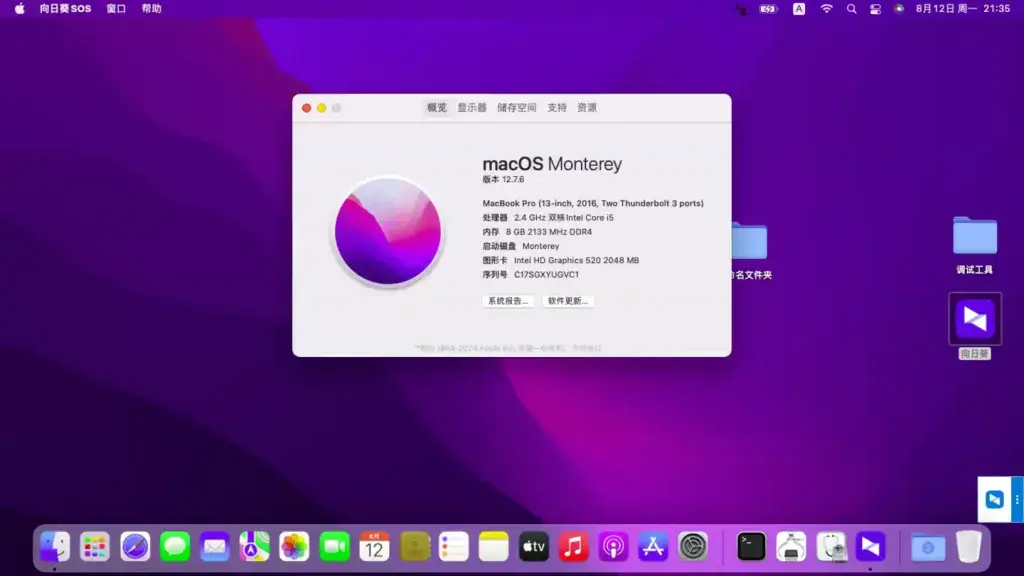
Task: Open Messages app in the Dock
Action: click(x=175, y=547)
